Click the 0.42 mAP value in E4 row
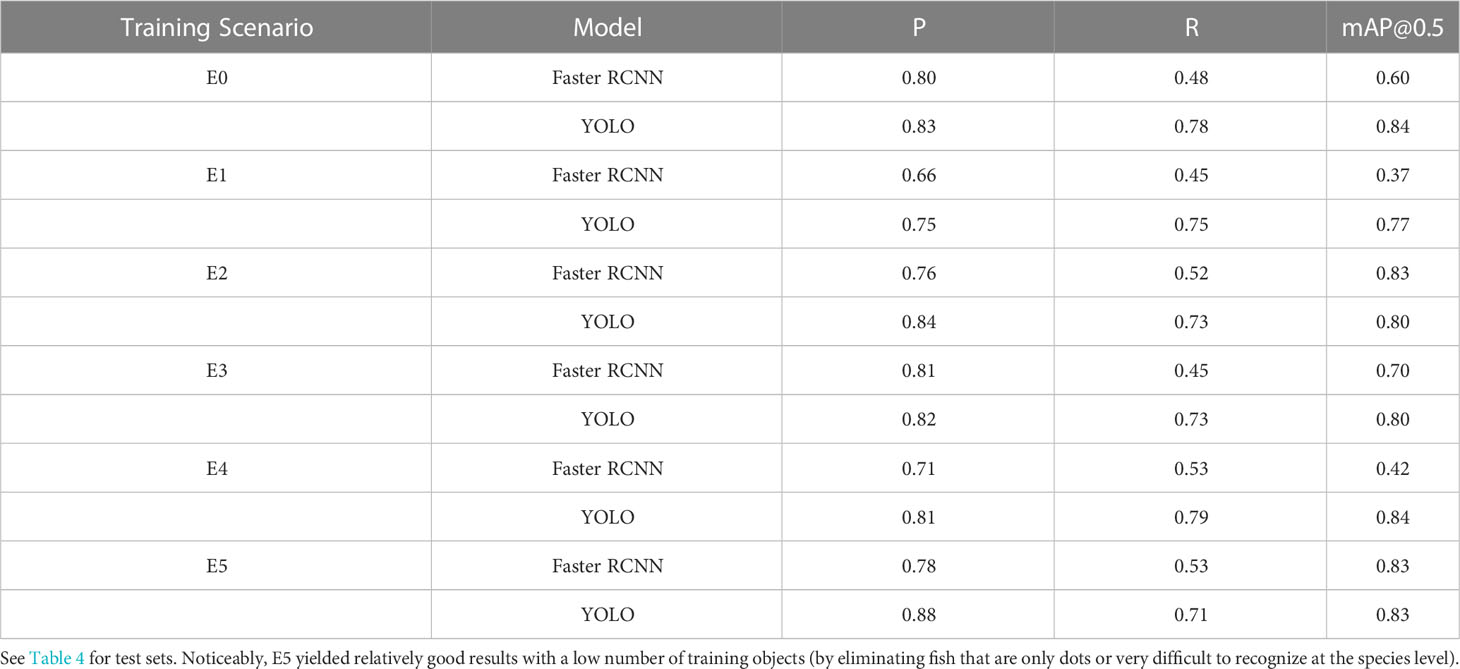 pos(1393,469)
